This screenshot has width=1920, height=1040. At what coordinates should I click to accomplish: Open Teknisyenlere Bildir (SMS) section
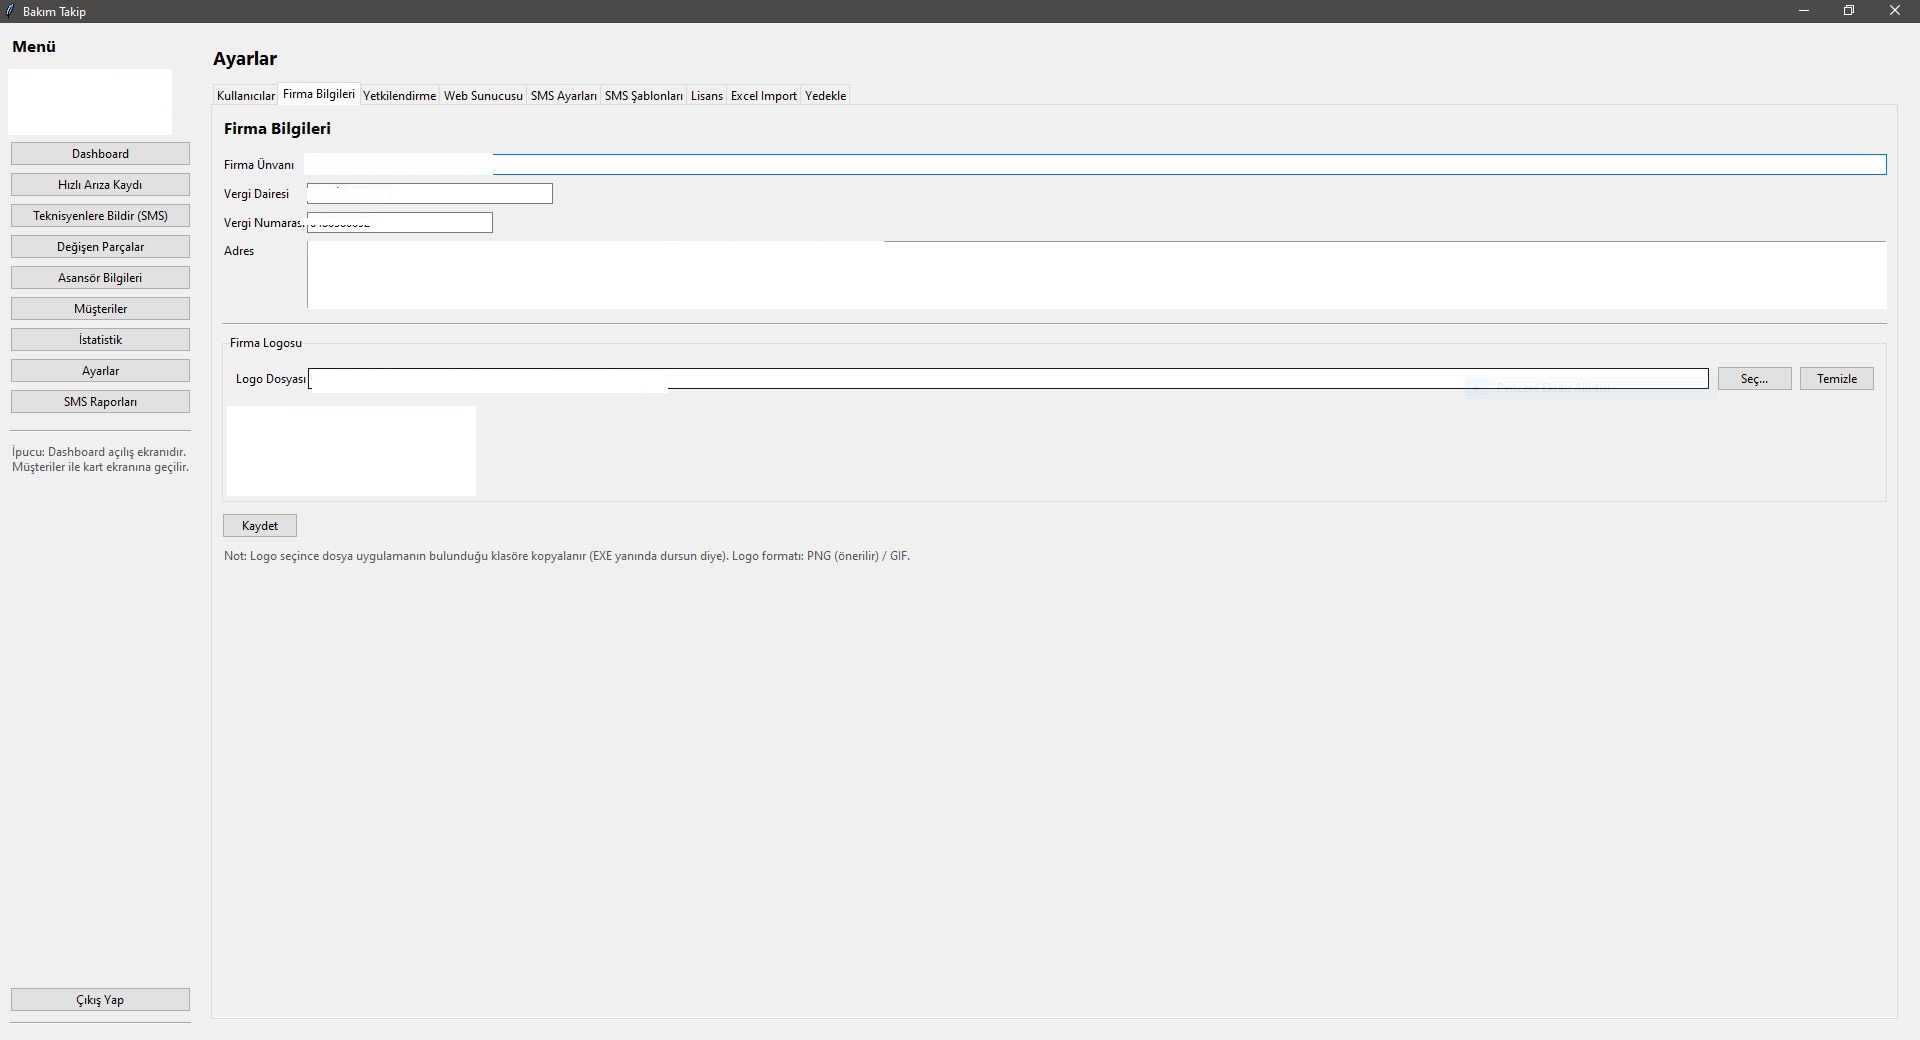tap(100, 216)
